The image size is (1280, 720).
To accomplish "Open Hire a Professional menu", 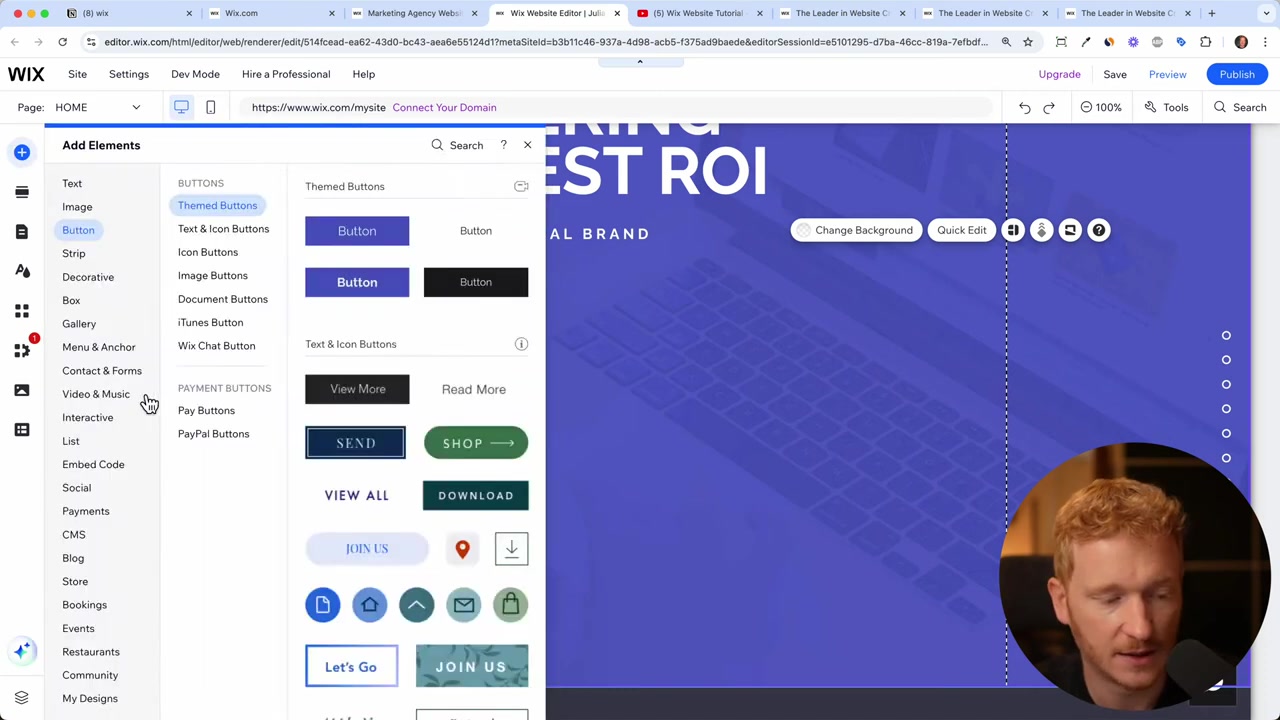I will (x=286, y=74).
